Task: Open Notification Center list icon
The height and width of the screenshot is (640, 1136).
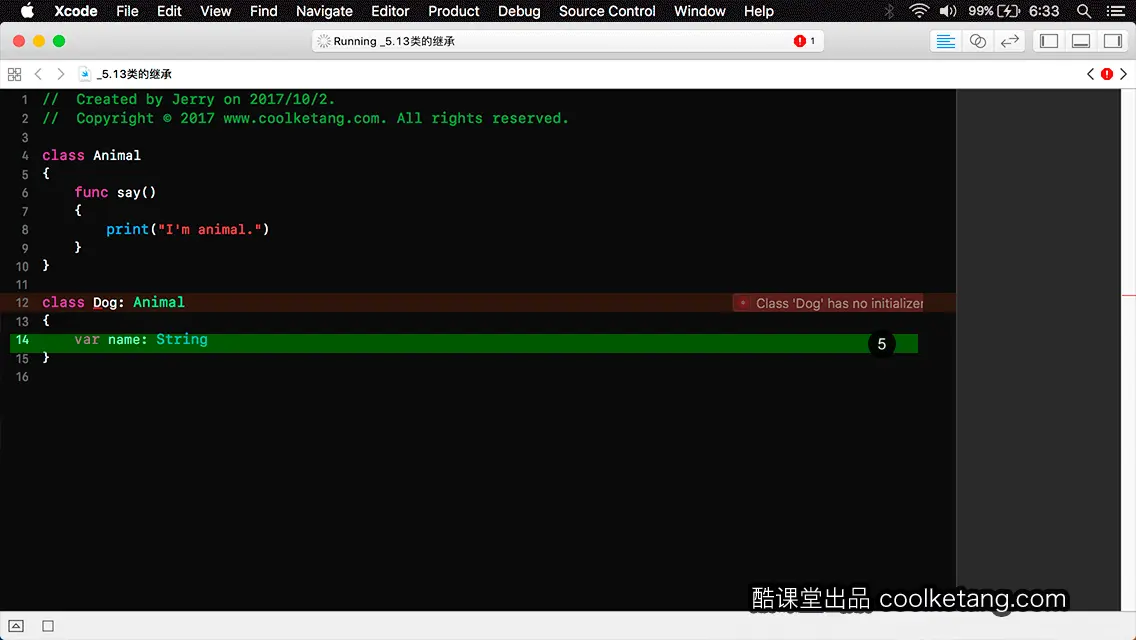Action: (x=1116, y=11)
